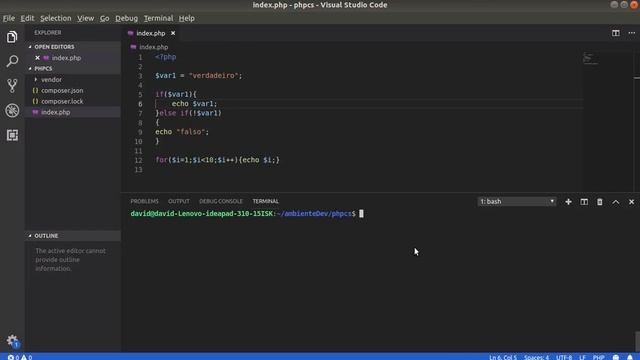Open the Manage gear menu
The height and width of the screenshot is (360, 640).
tap(12, 340)
